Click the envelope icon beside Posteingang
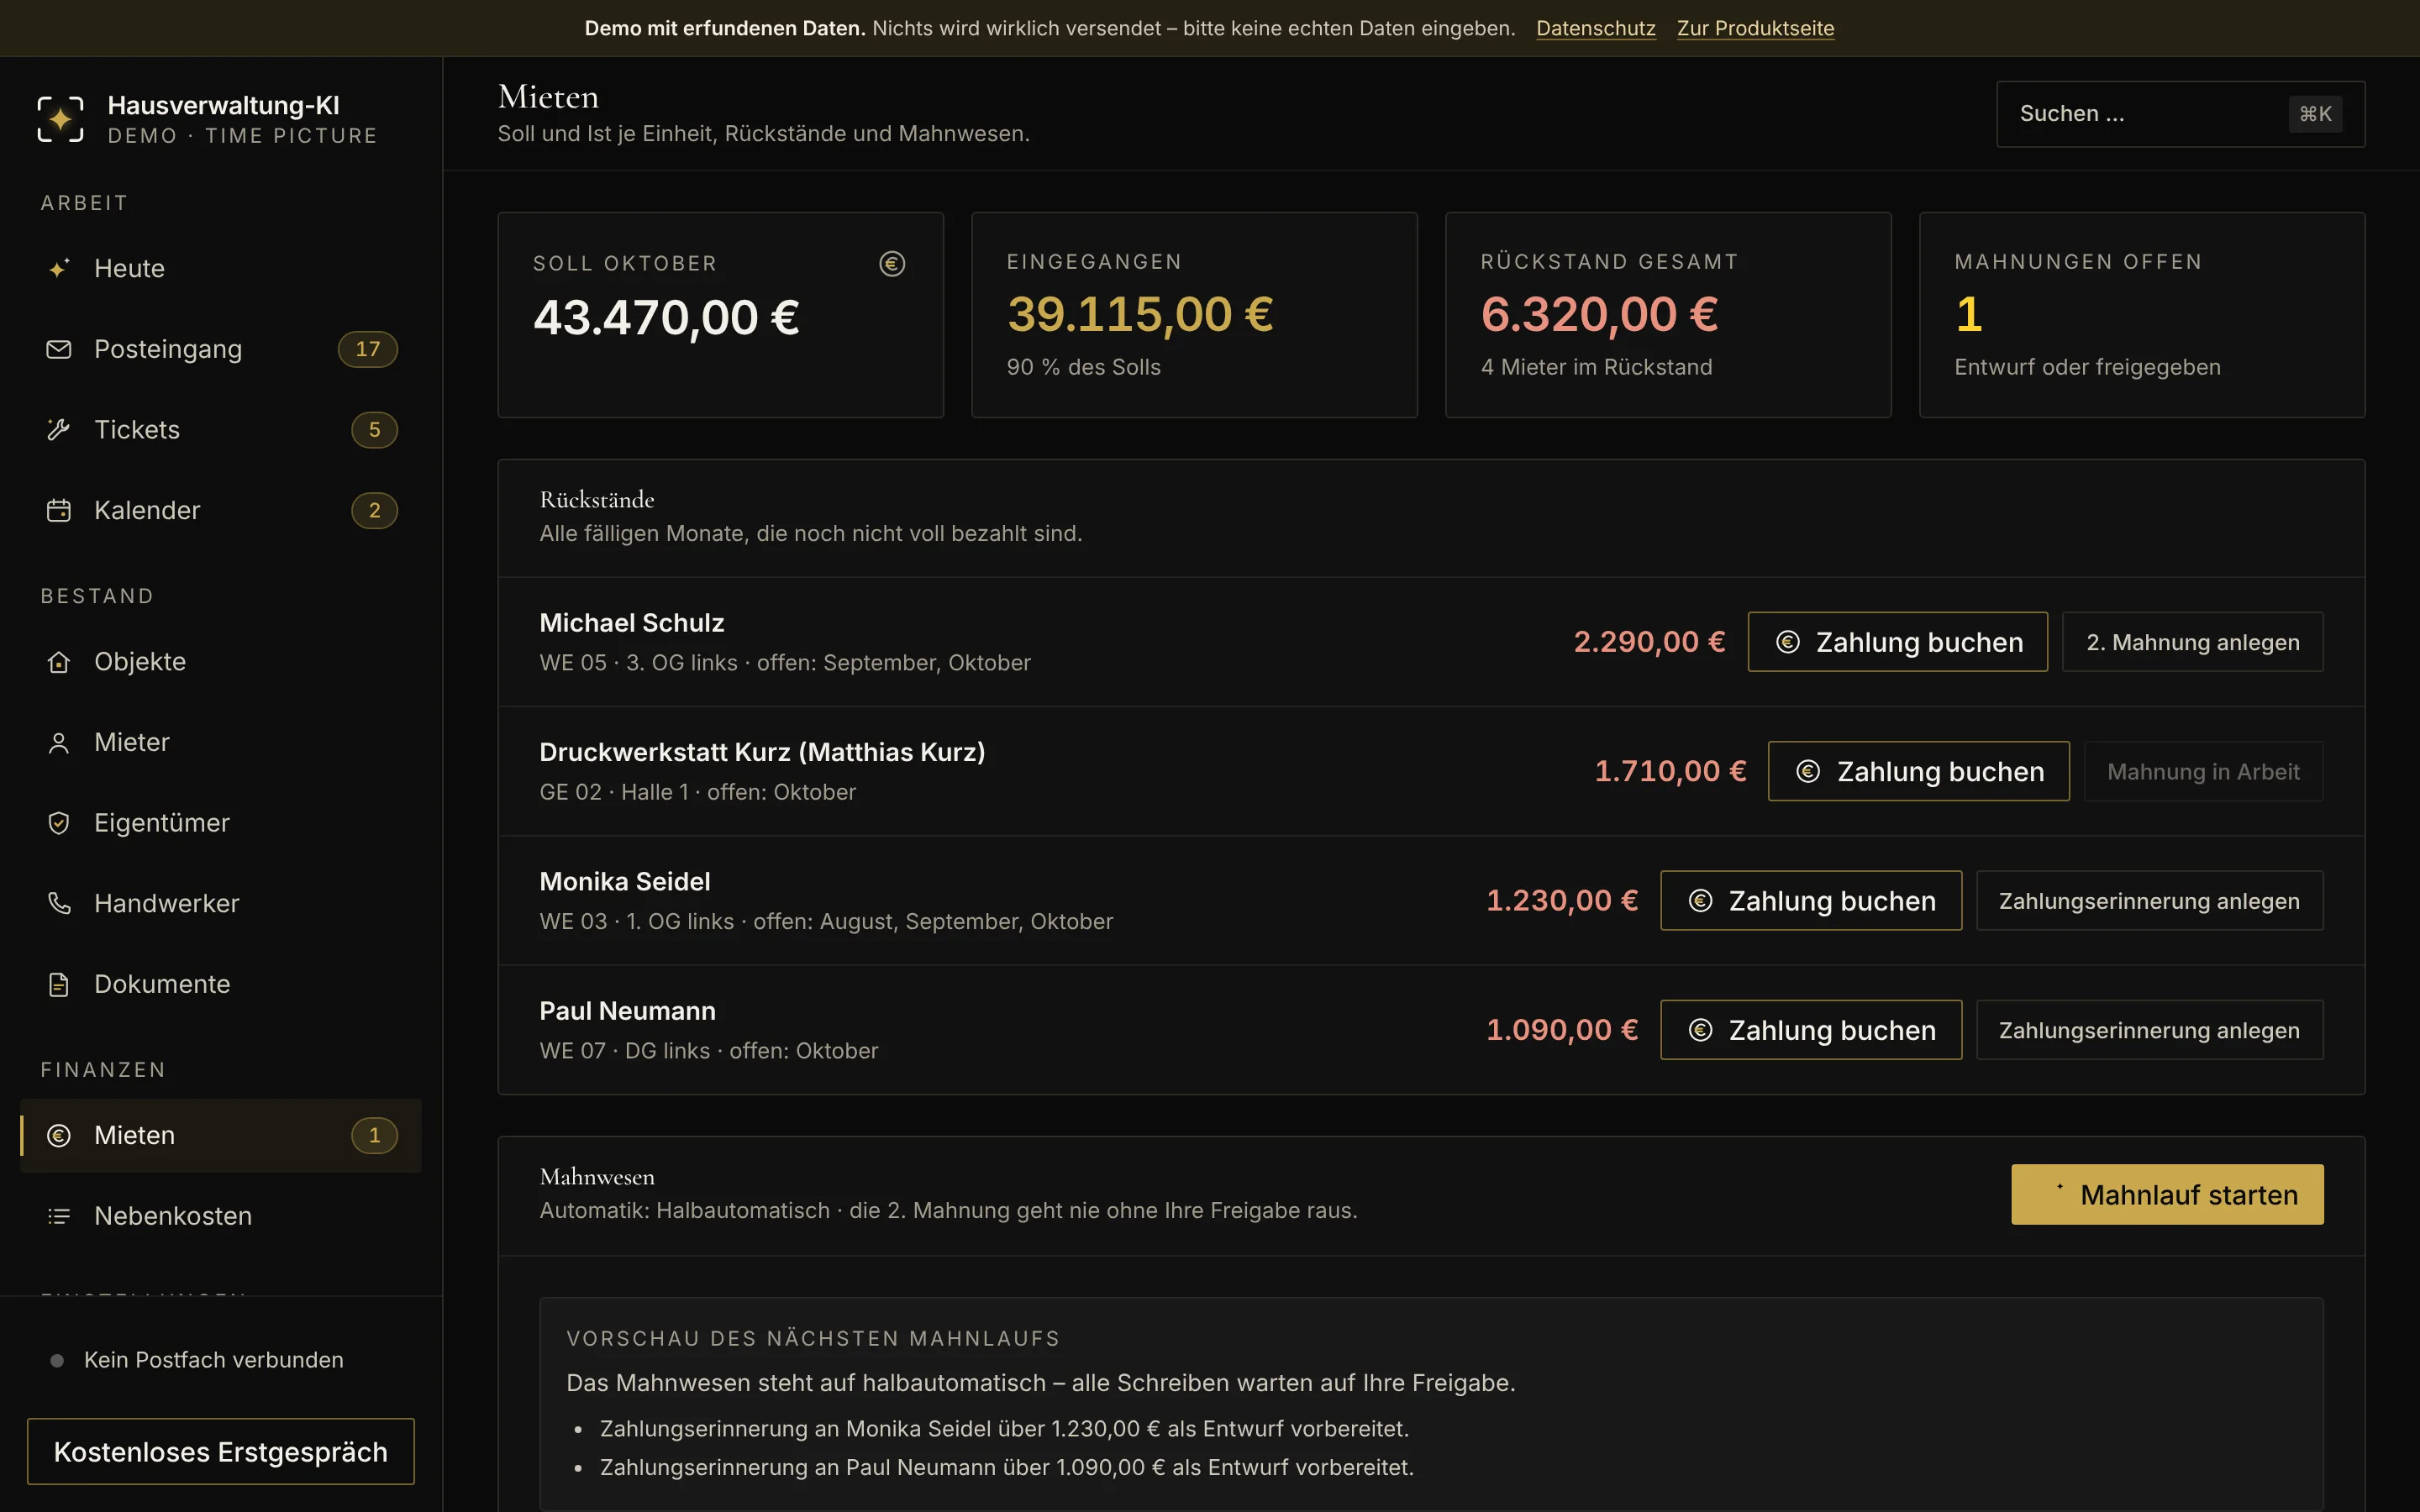Screen dimensions: 2420x1512 pos(59,349)
